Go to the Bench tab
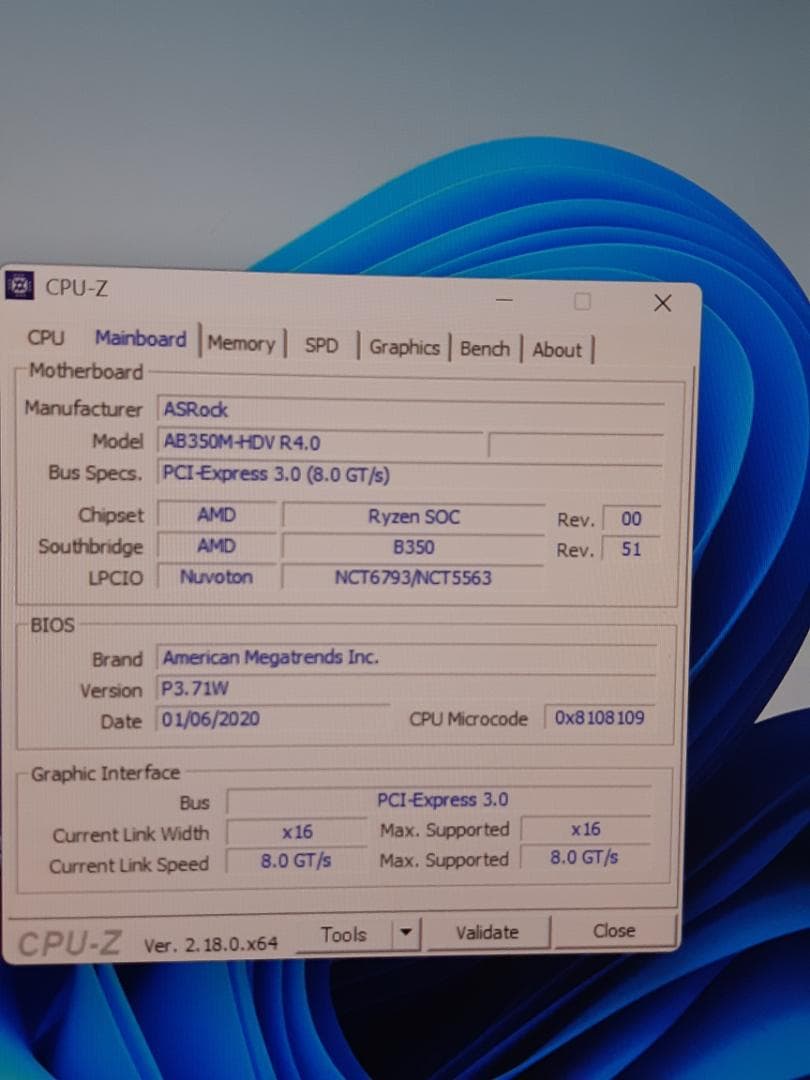This screenshot has height=1080, width=810. click(x=485, y=349)
